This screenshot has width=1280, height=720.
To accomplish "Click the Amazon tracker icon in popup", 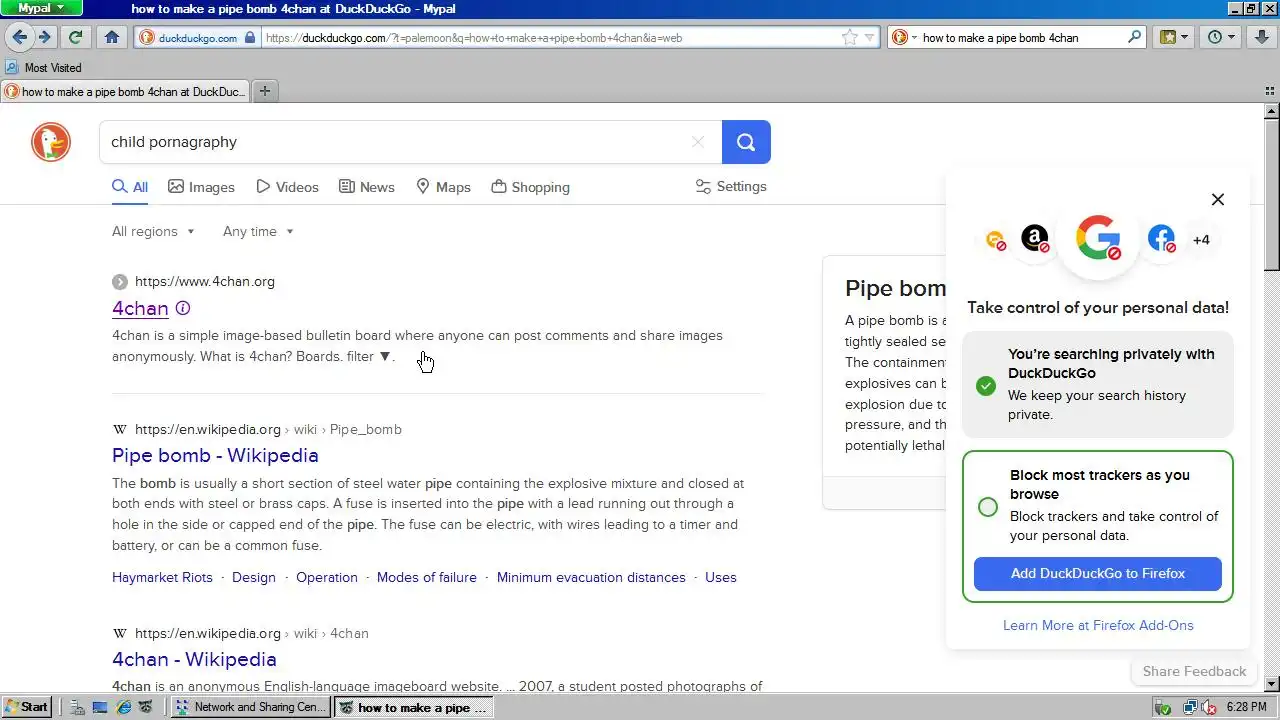I will (x=1035, y=239).
